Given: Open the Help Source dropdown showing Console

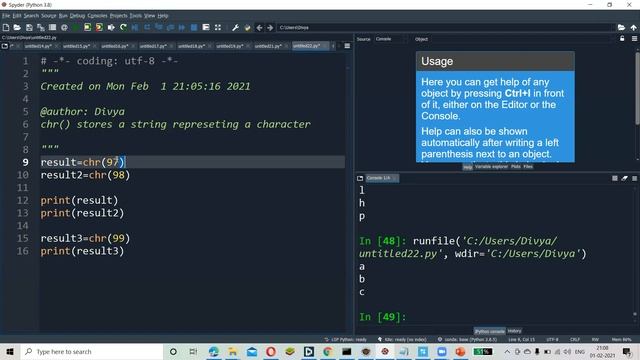Looking at the screenshot, I should click(391, 39).
